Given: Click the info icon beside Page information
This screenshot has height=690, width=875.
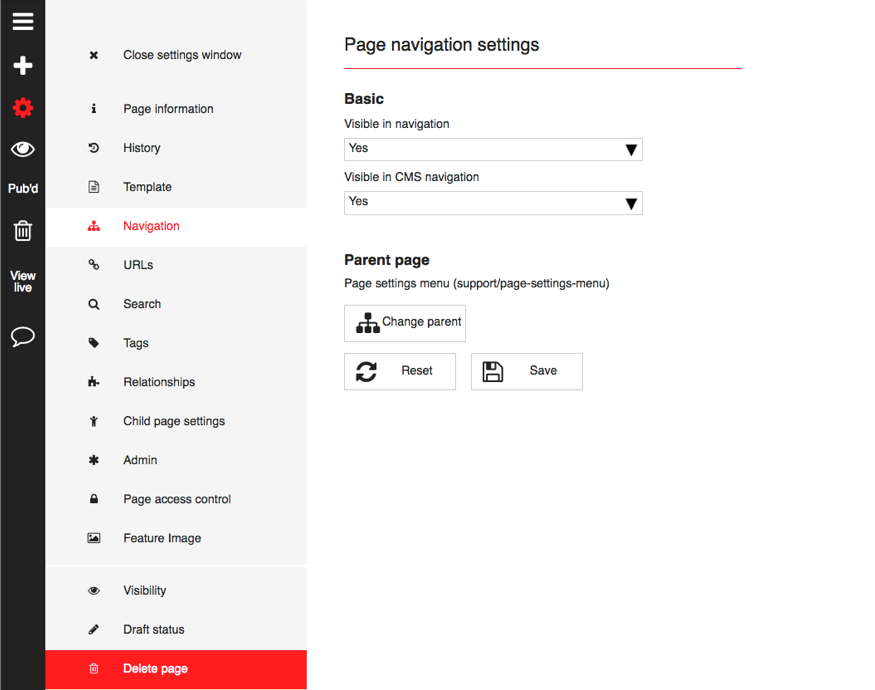Looking at the screenshot, I should (x=94, y=108).
